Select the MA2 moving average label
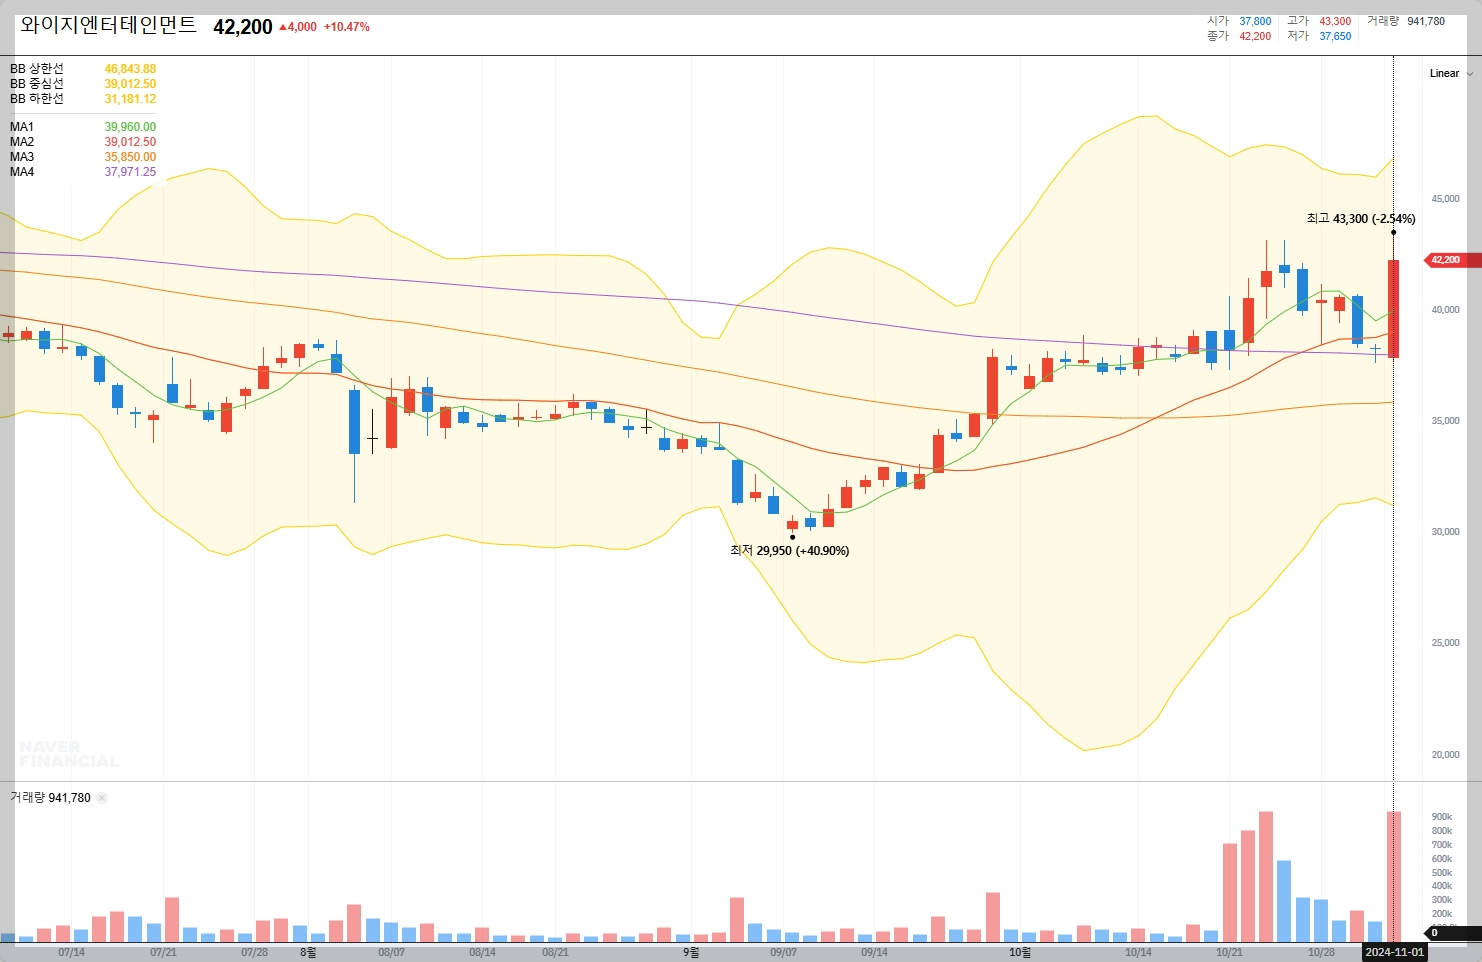 coord(22,142)
